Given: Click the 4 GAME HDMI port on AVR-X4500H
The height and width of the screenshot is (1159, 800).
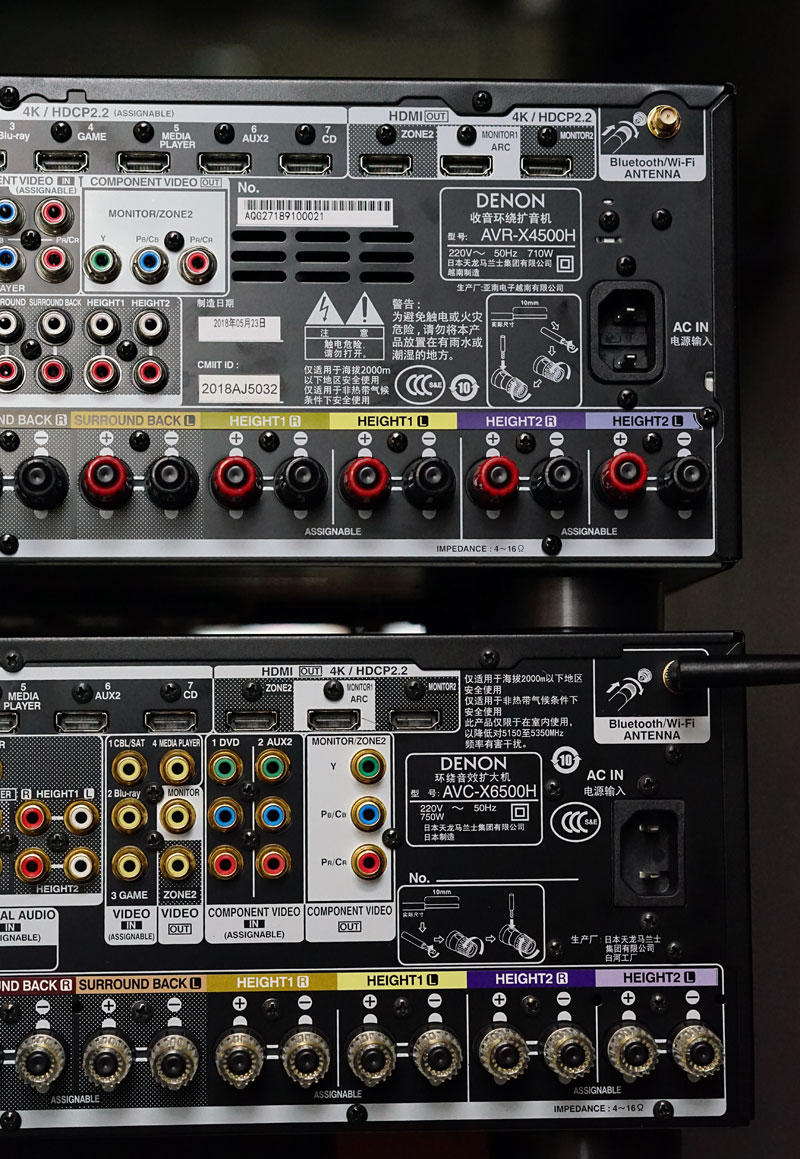Looking at the screenshot, I should (61, 160).
